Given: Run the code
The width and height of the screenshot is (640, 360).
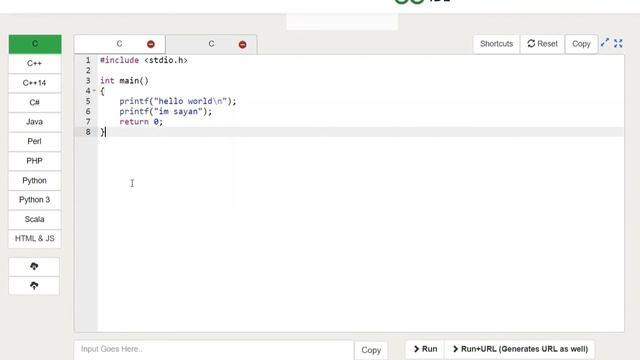Looking at the screenshot, I should tap(425, 349).
